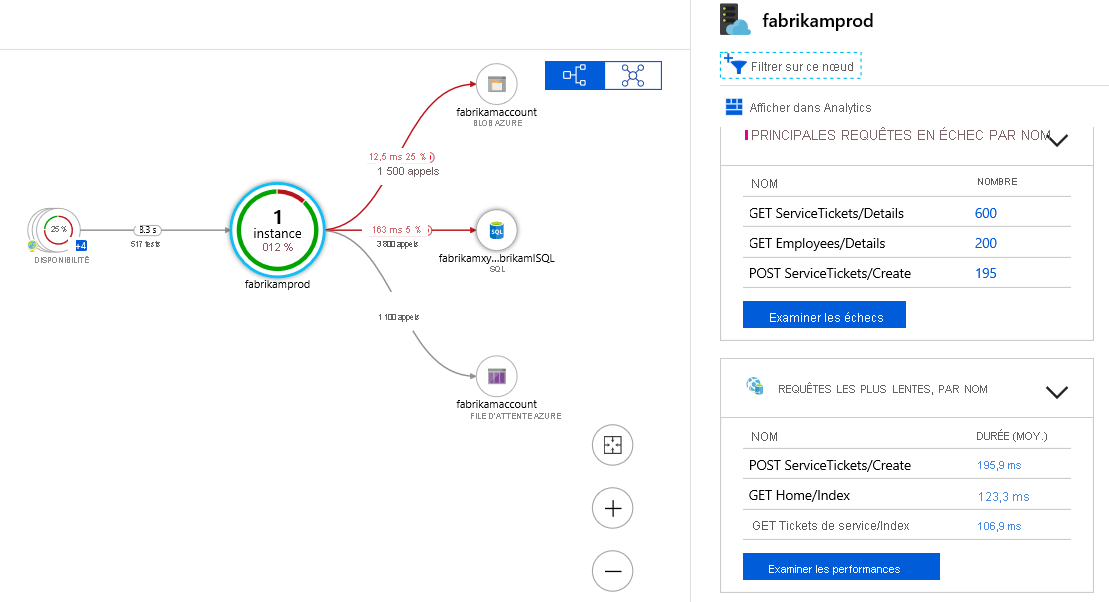This screenshot has height=602, width=1109.
Task: Collapse the Requêtes les plus lentes panel
Action: (x=1057, y=392)
